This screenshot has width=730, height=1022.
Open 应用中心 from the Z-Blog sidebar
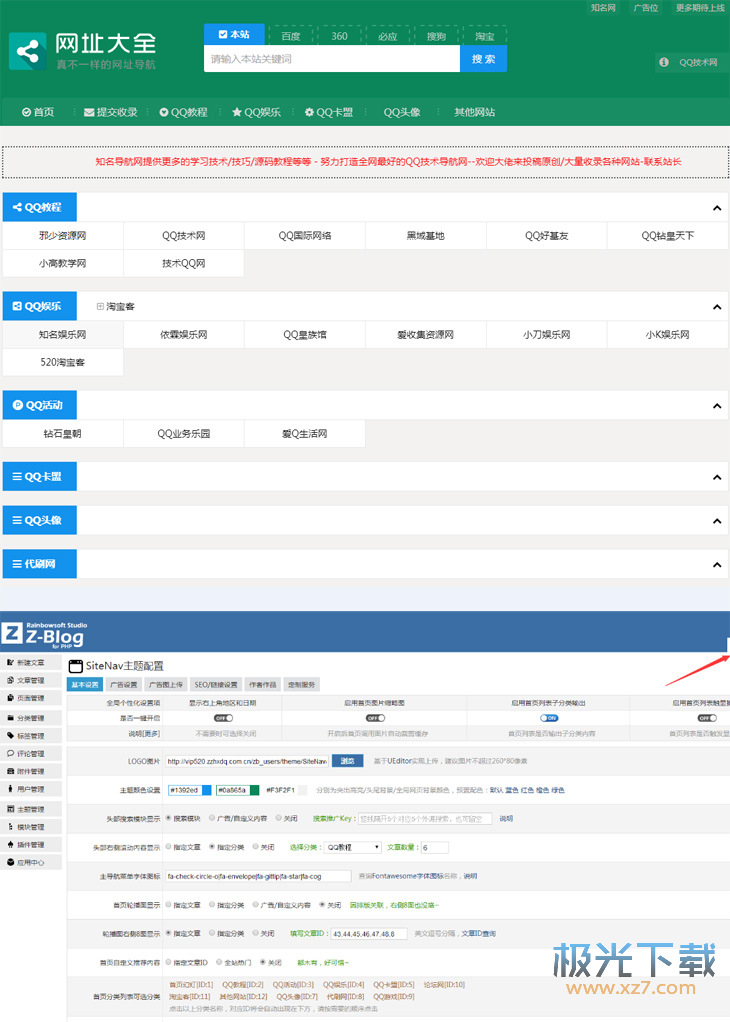click(24, 861)
